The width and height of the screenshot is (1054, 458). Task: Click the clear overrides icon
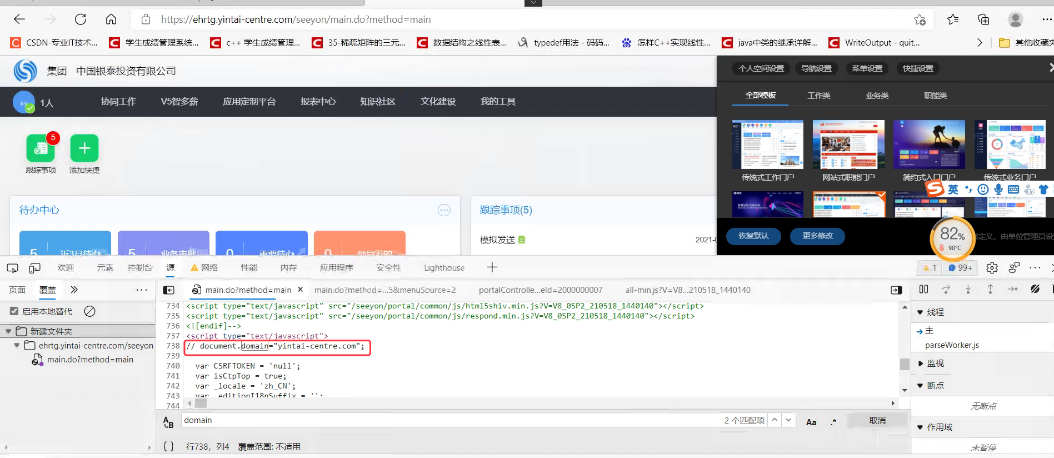point(90,311)
